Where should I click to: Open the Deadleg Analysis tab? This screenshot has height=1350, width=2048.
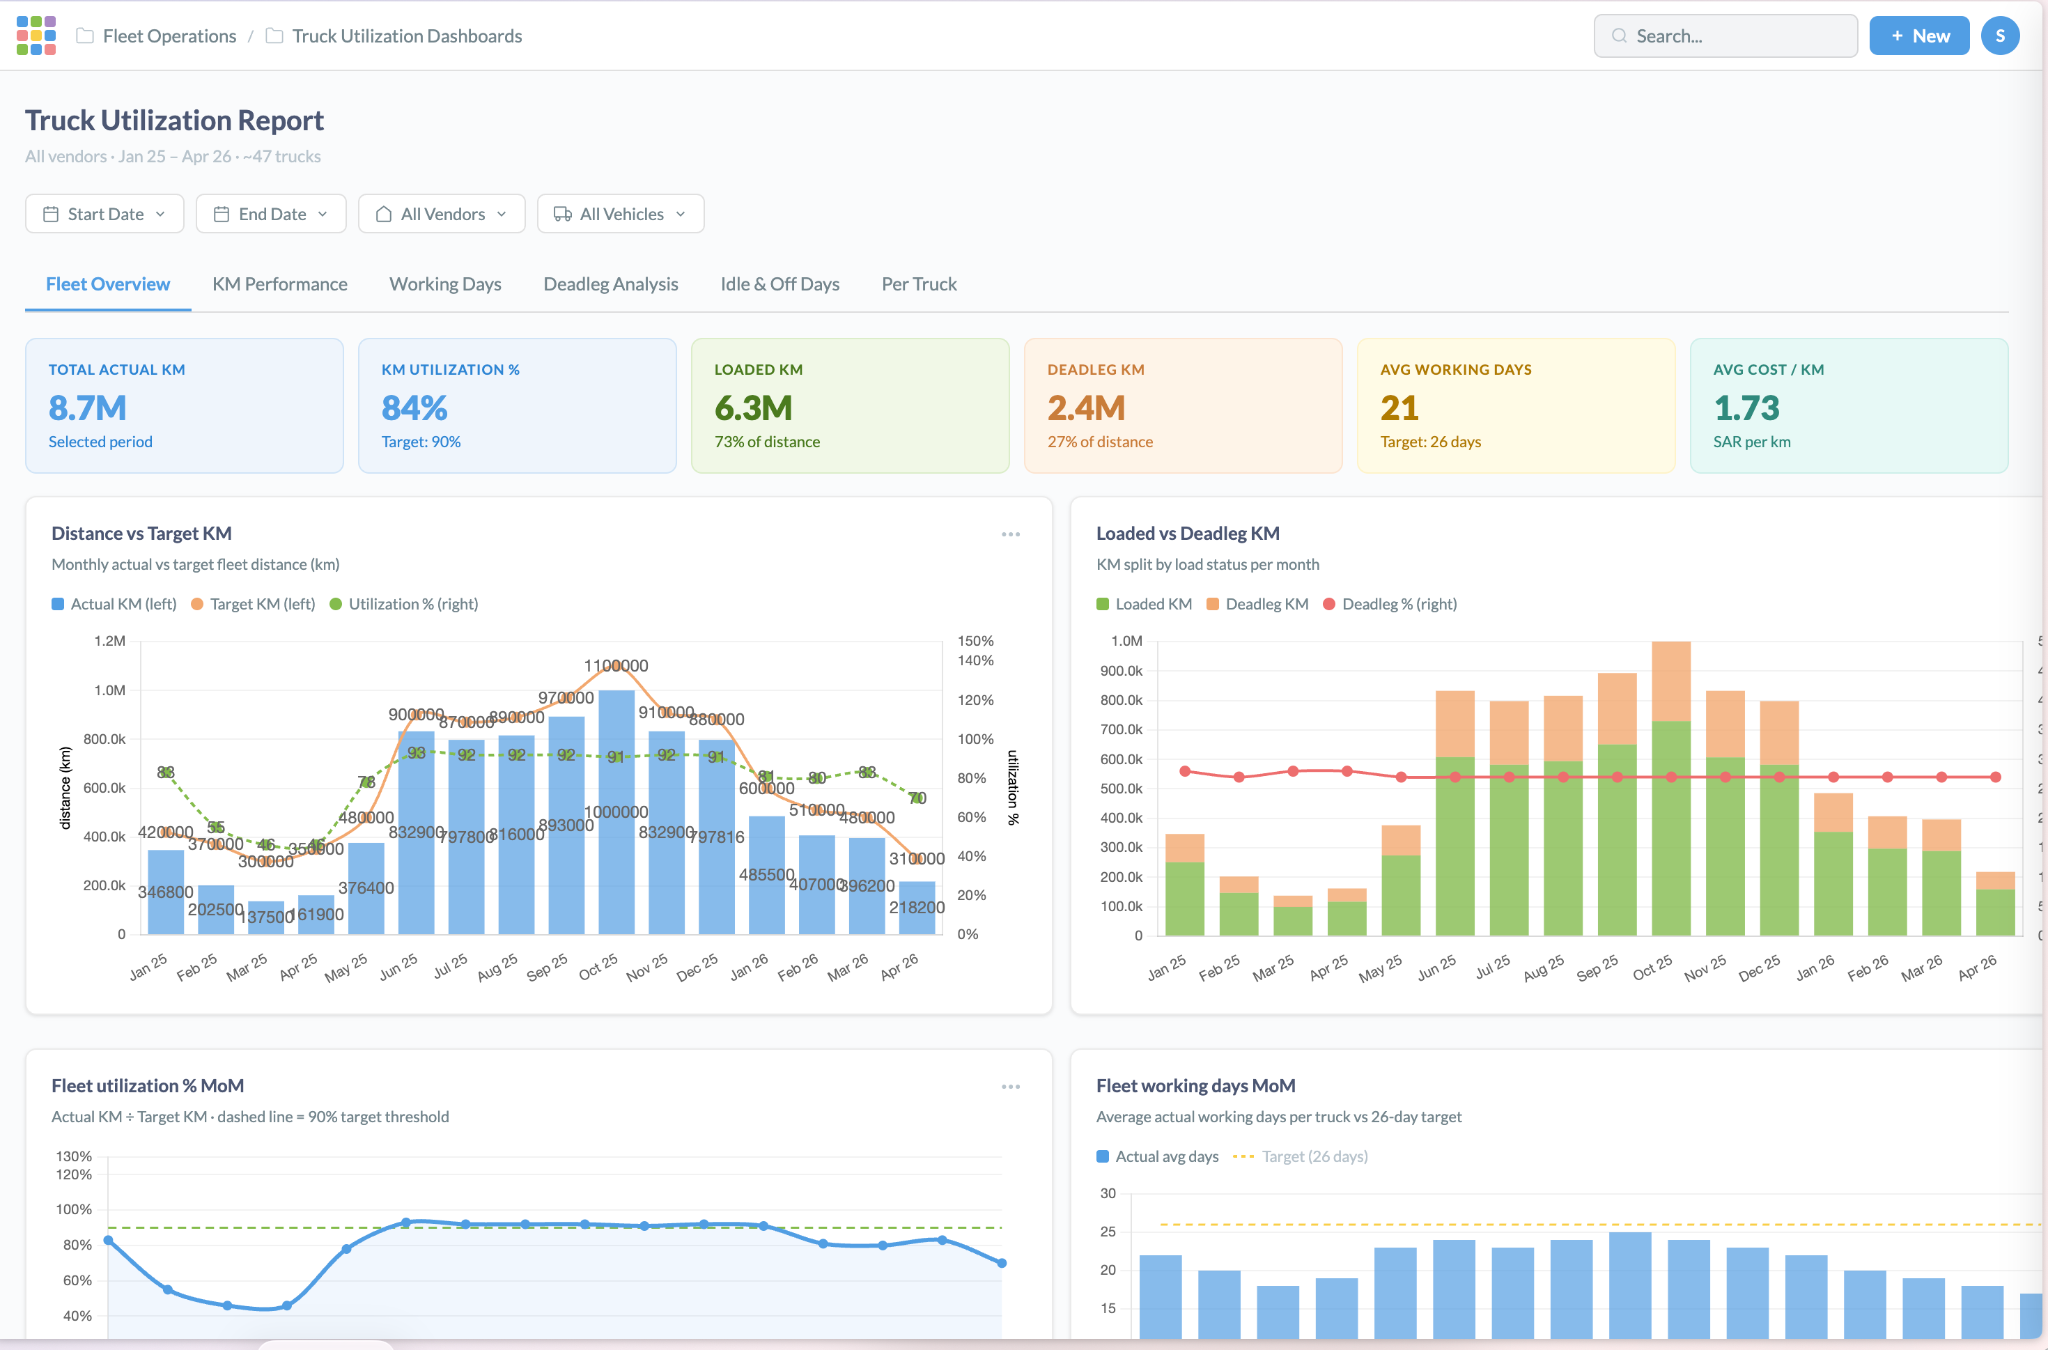[611, 284]
